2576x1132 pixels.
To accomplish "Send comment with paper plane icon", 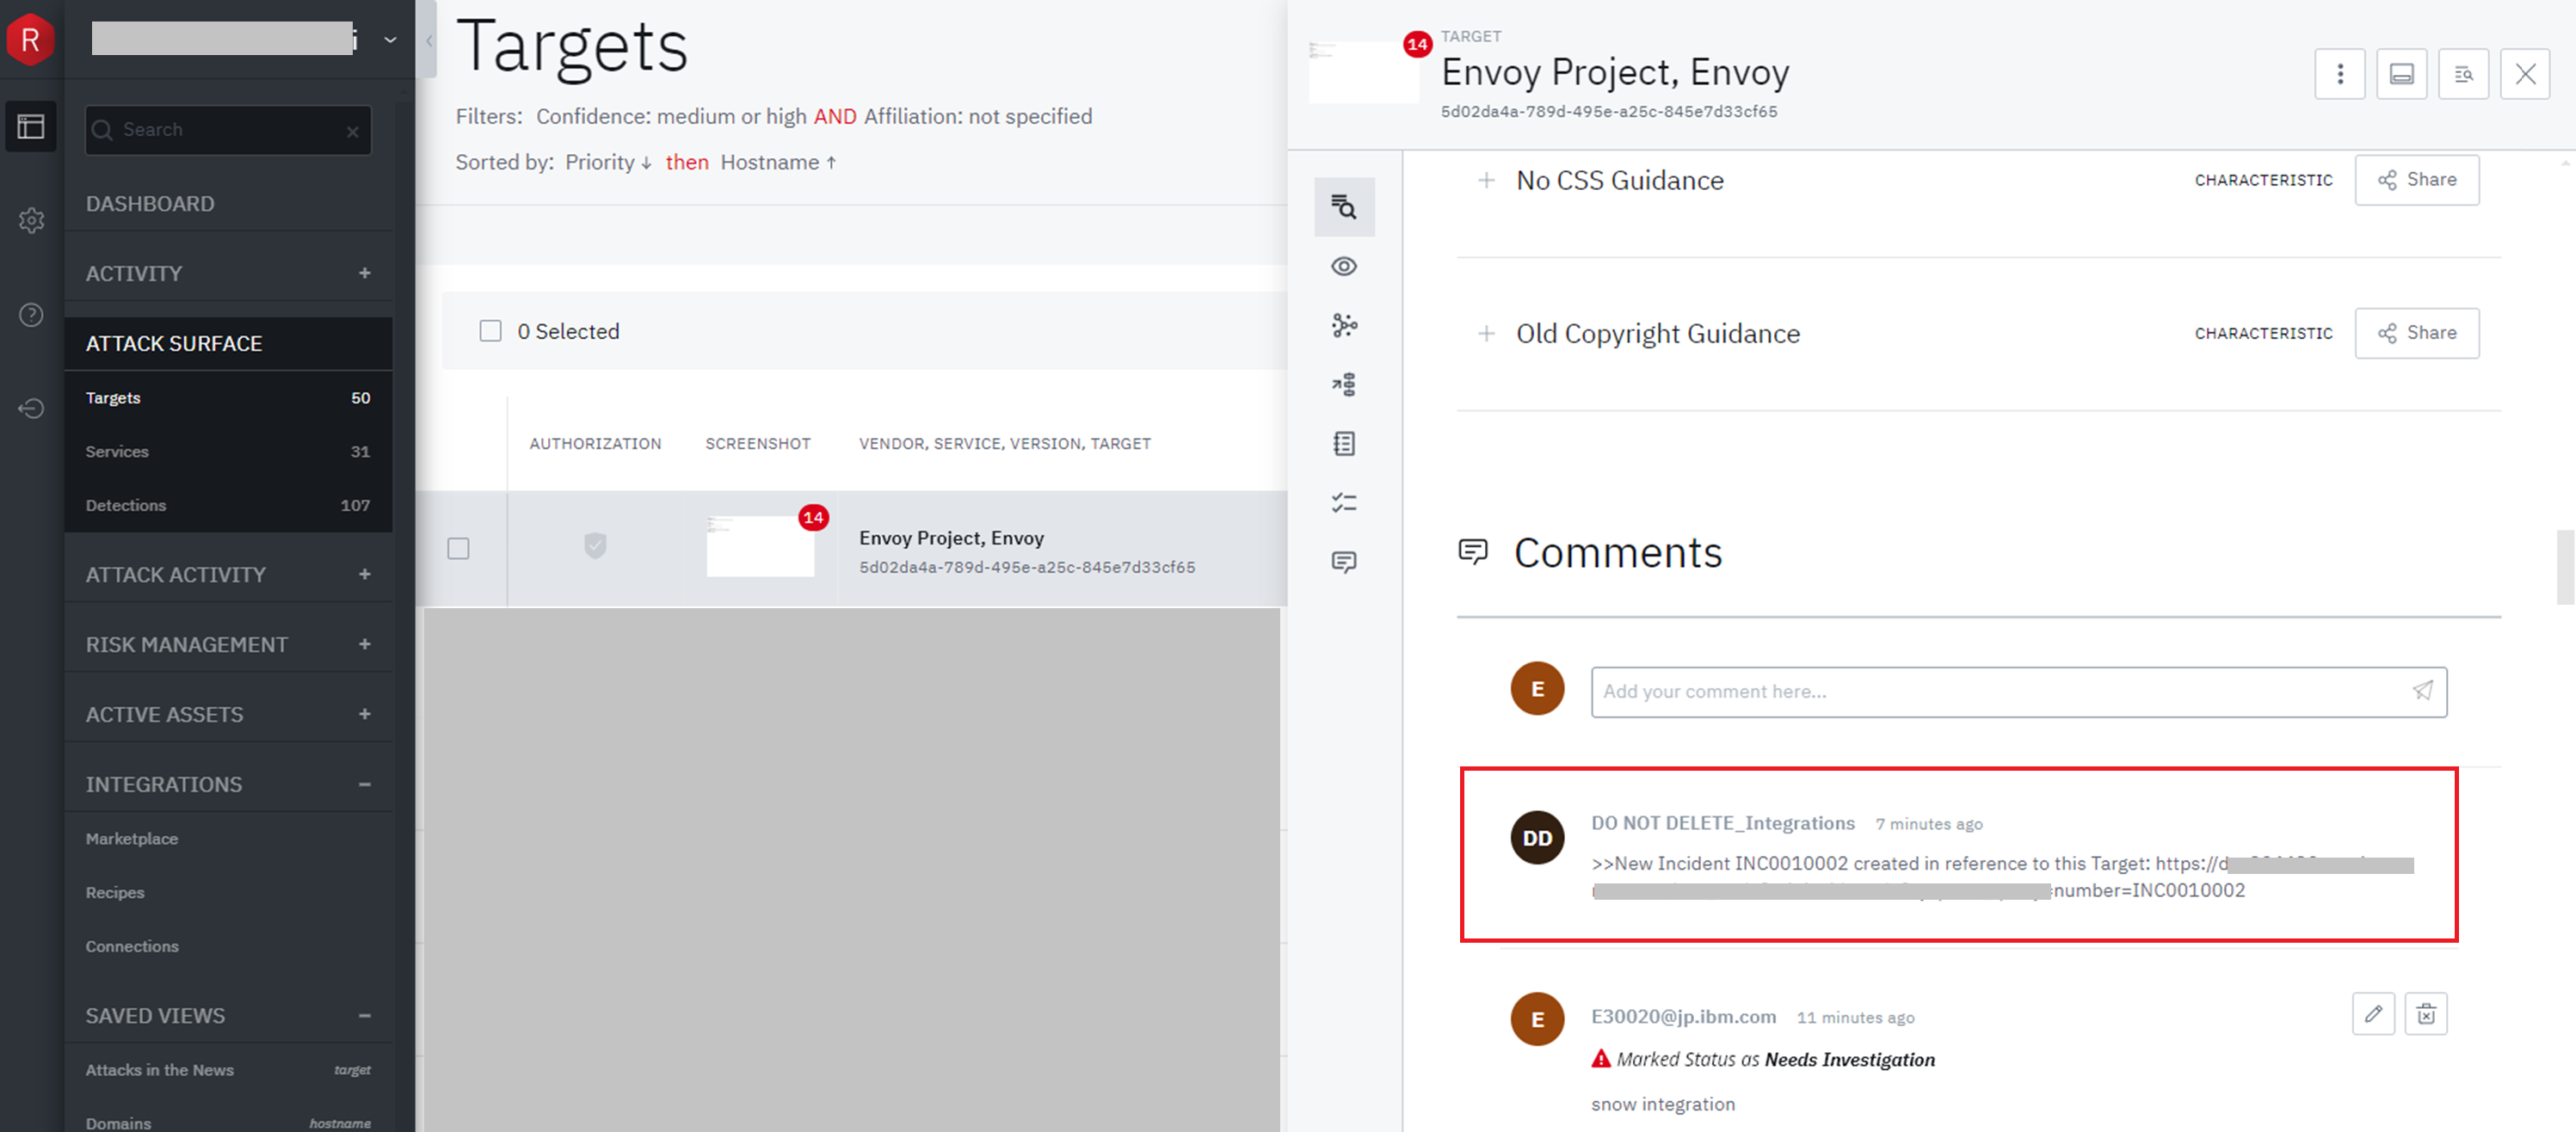I will pos(2422,691).
